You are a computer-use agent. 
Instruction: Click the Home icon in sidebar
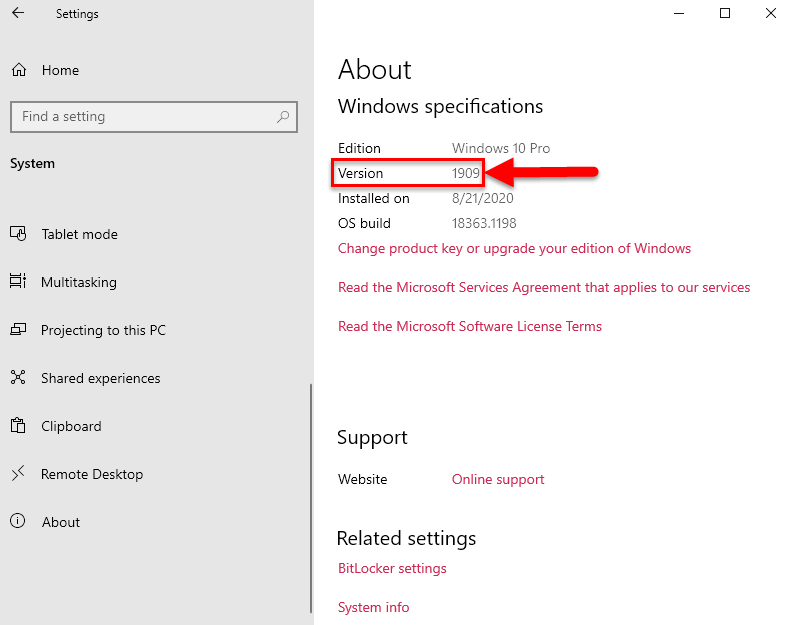pos(18,70)
